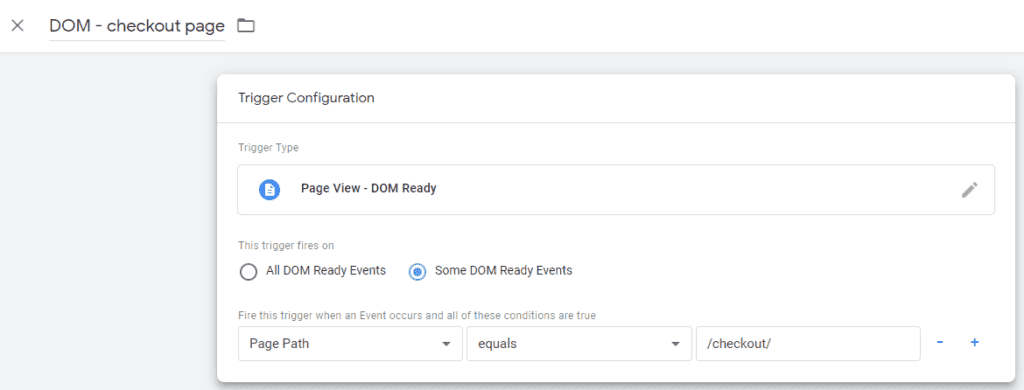The width and height of the screenshot is (1024, 390).
Task: Close the trigger editor with the X
Action: (x=18, y=26)
